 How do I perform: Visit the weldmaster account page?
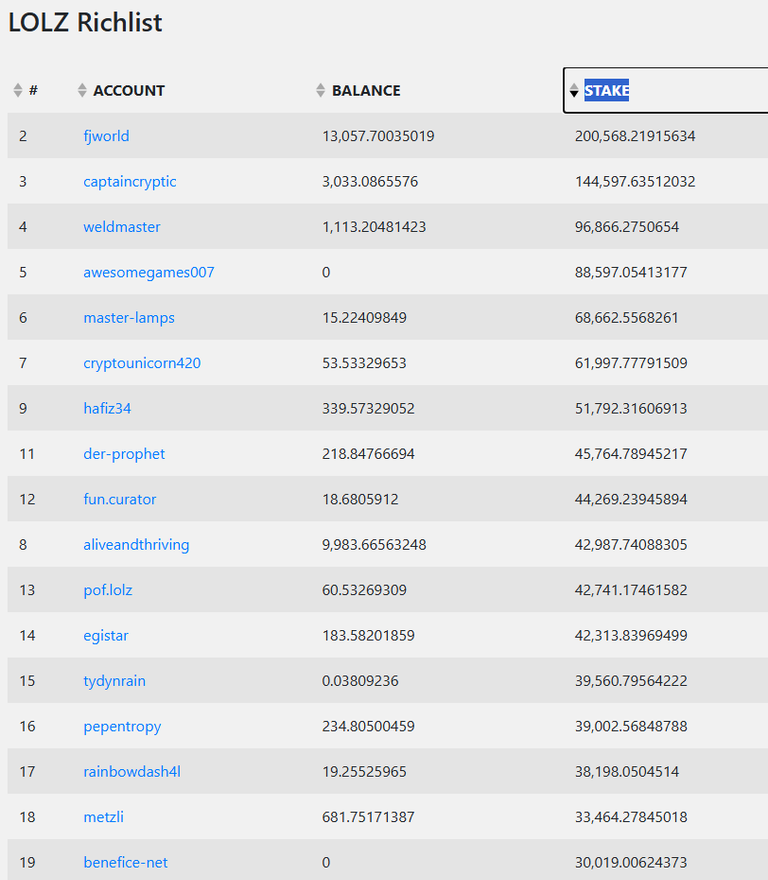pos(122,227)
